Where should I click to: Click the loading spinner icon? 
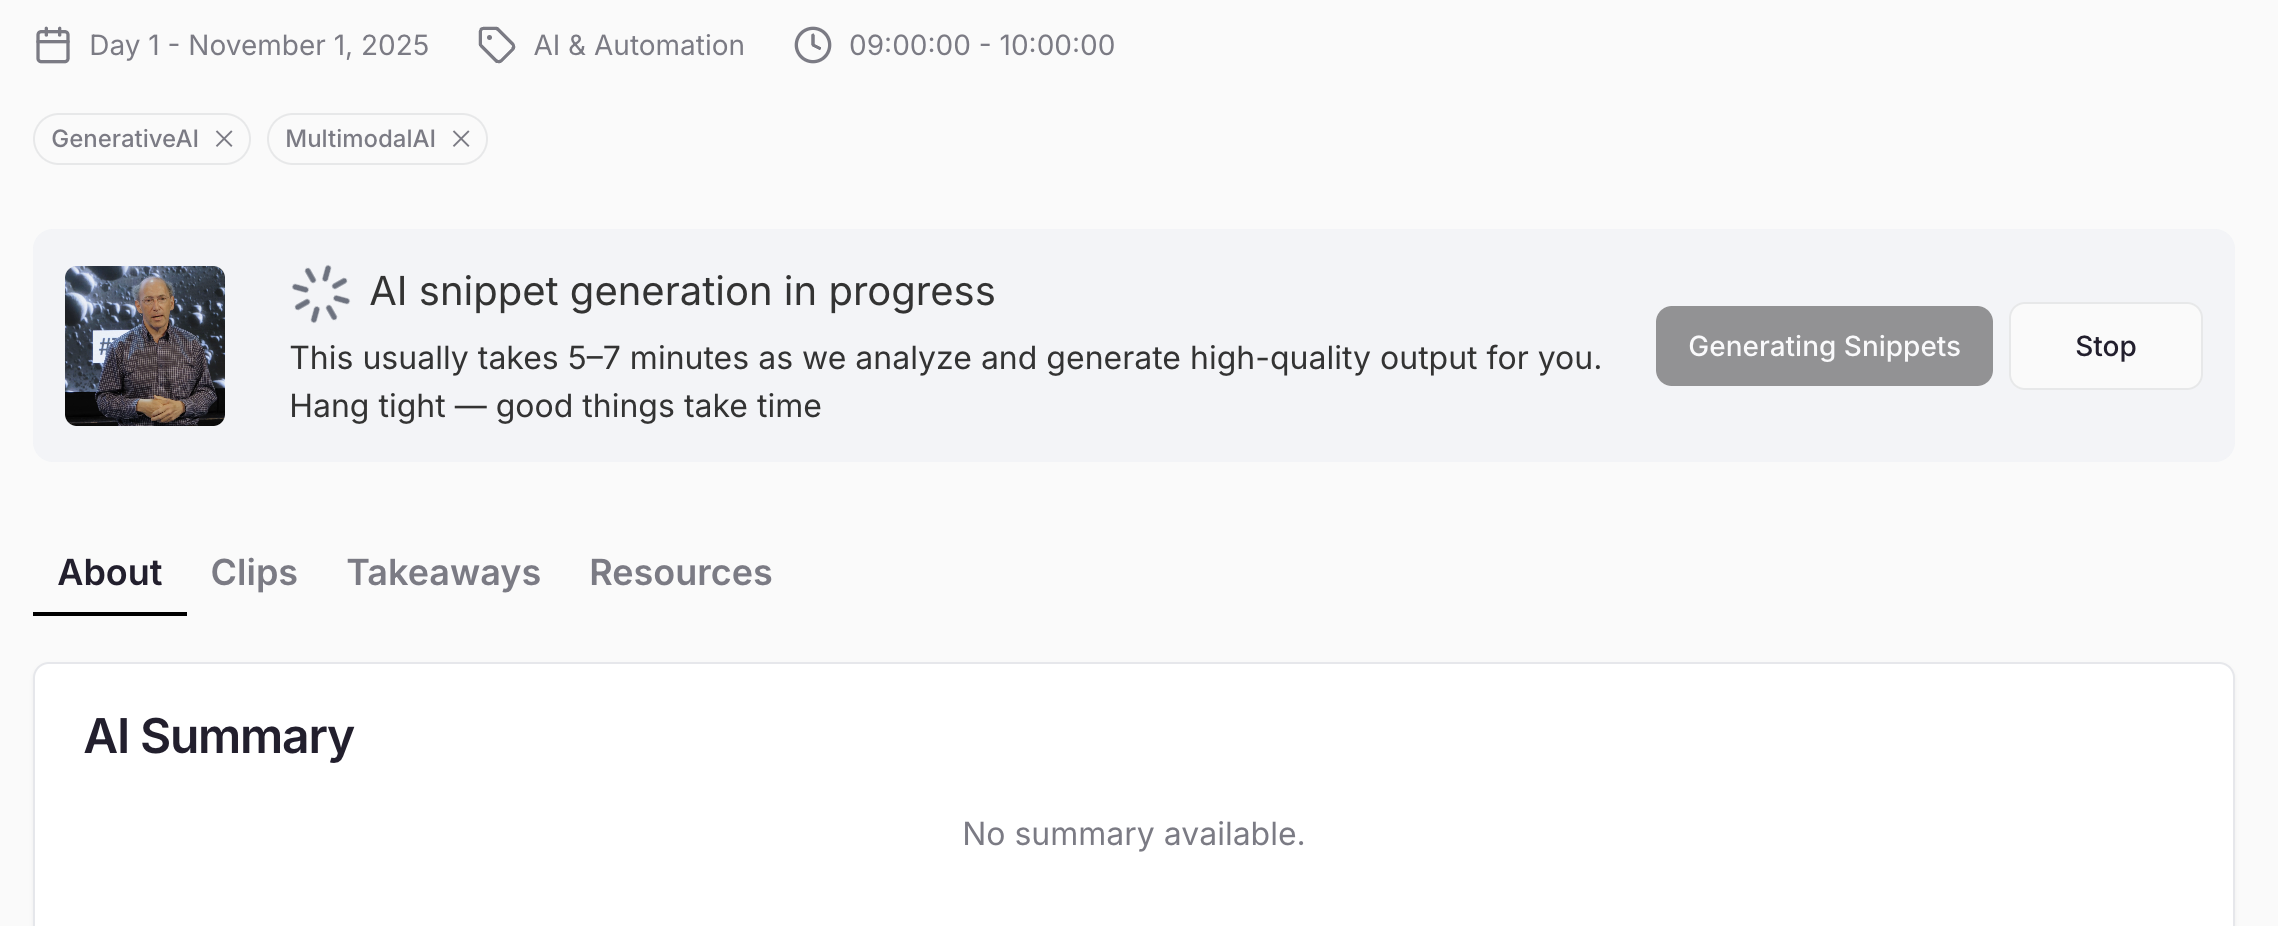pos(320,293)
